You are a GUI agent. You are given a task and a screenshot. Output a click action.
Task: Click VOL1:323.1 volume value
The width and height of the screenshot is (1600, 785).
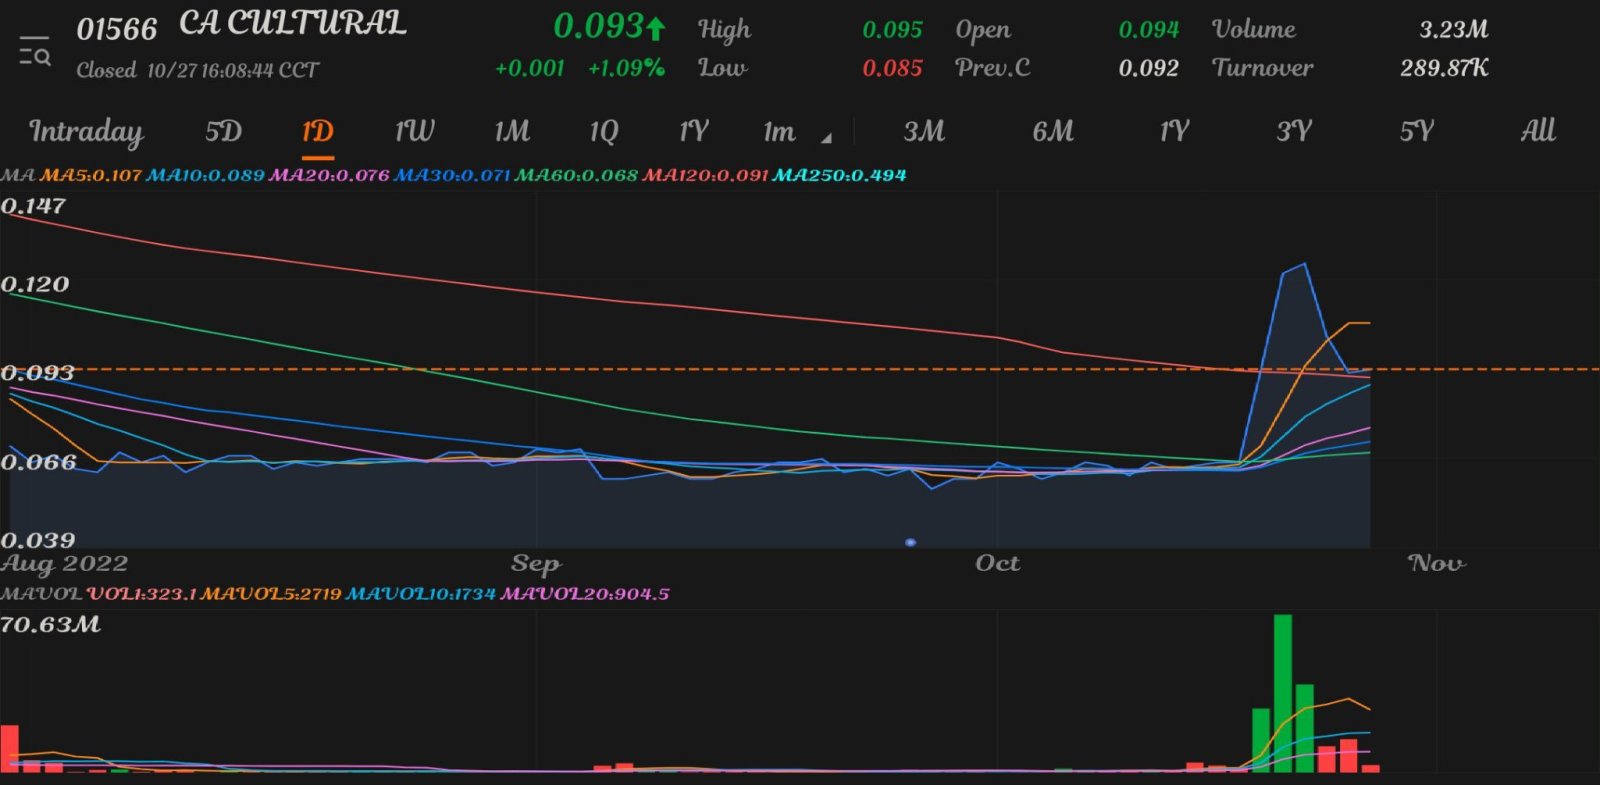click(141, 594)
